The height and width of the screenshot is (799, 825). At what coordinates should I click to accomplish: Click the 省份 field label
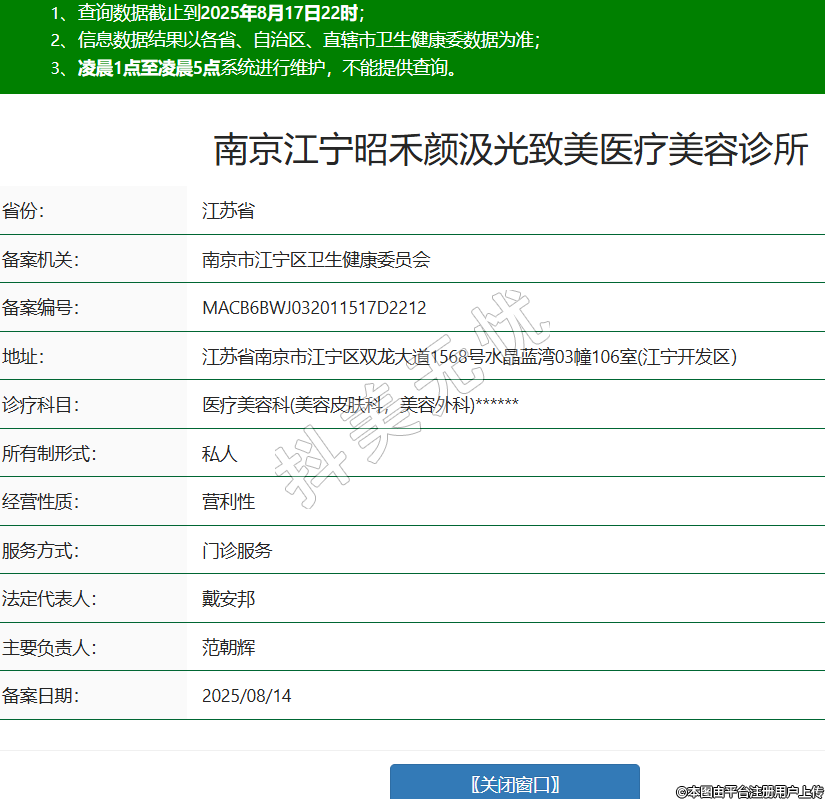(x=24, y=211)
